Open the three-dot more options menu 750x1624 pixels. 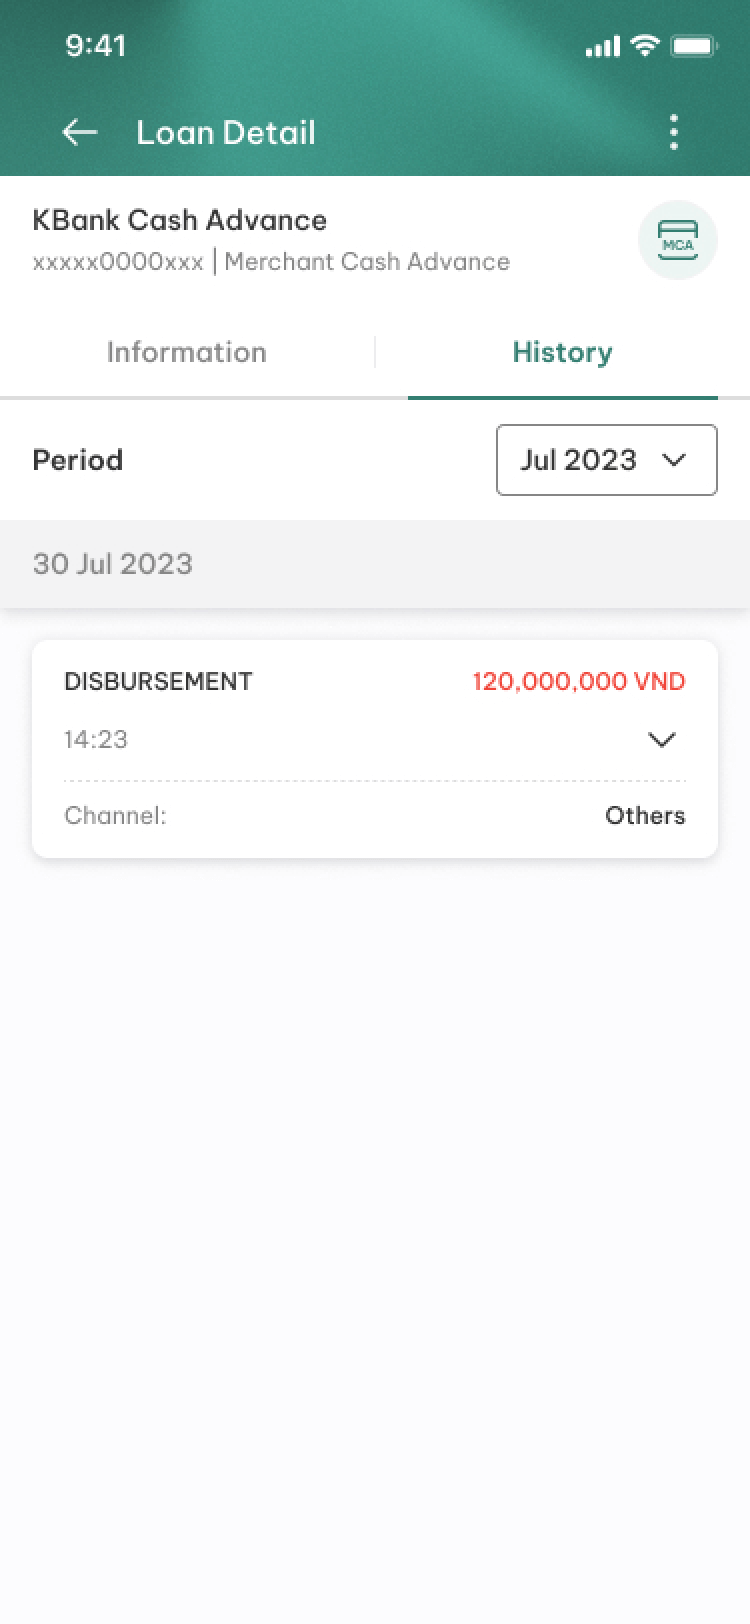tap(674, 132)
